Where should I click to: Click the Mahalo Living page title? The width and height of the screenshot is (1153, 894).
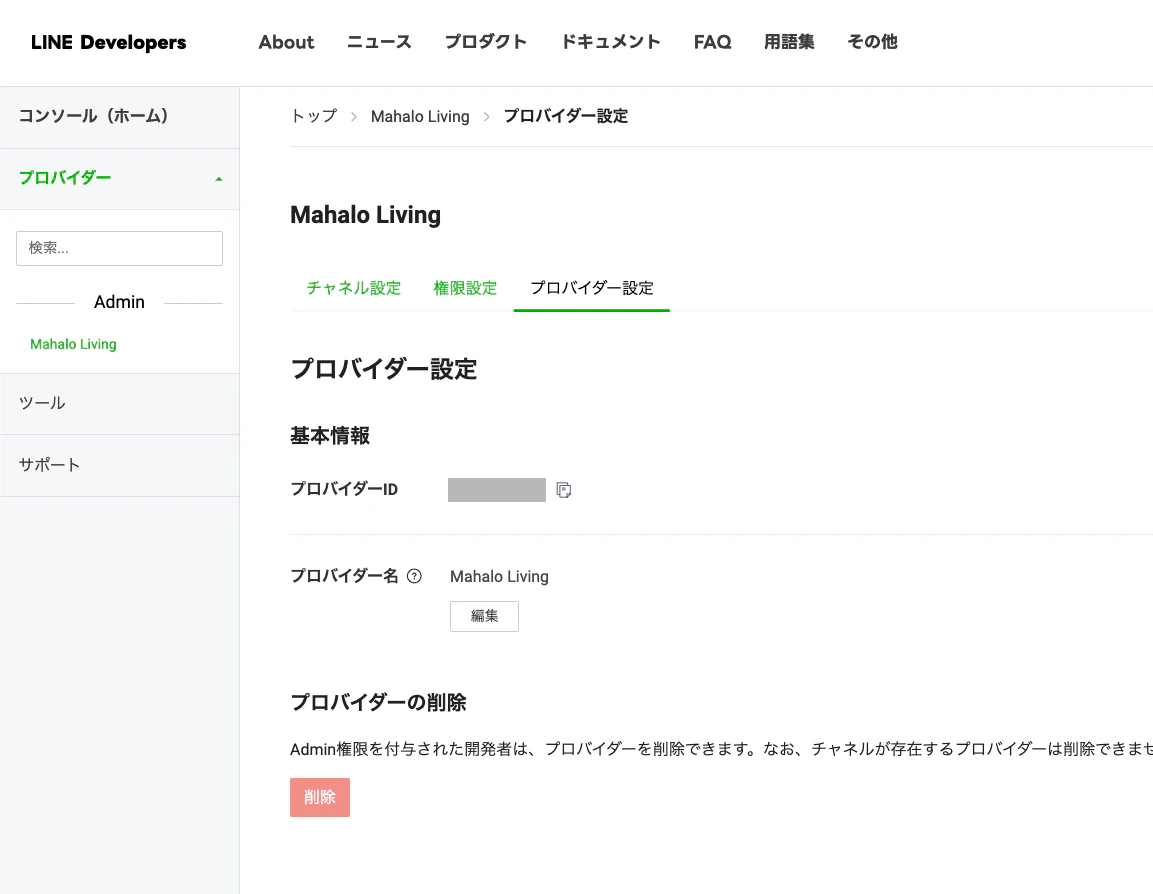coord(365,215)
